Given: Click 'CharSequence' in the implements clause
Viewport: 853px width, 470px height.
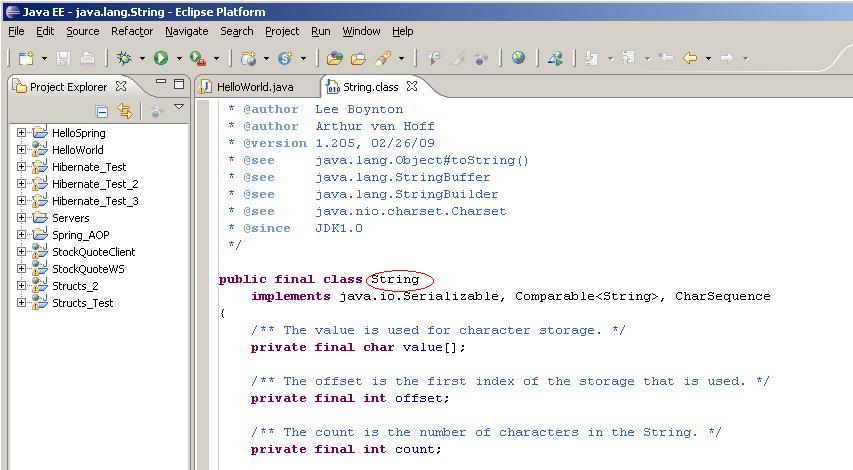Looking at the screenshot, I should [722, 296].
